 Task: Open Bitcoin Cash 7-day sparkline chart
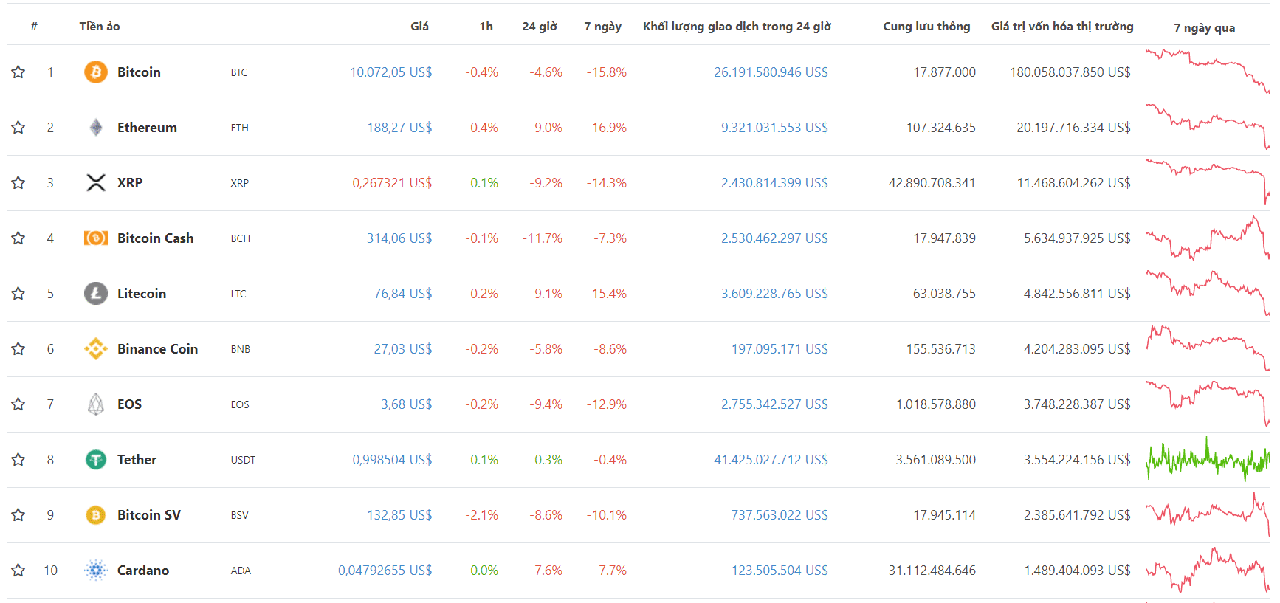[1207, 238]
